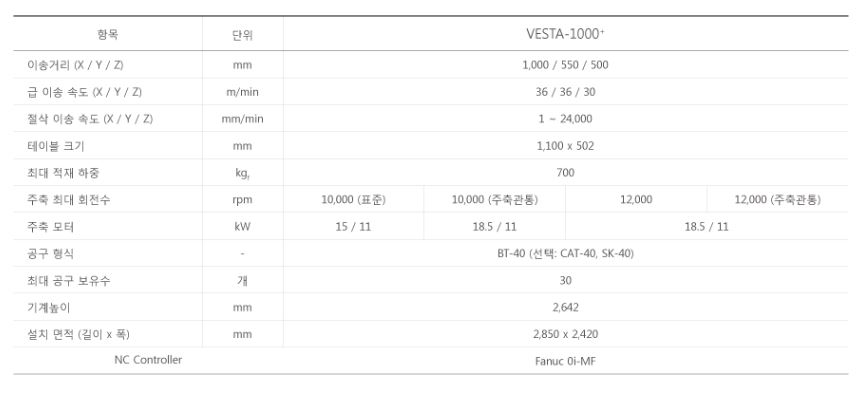
Task: Select the Fanuc 0i-MF controller cell
Action: click(565, 362)
